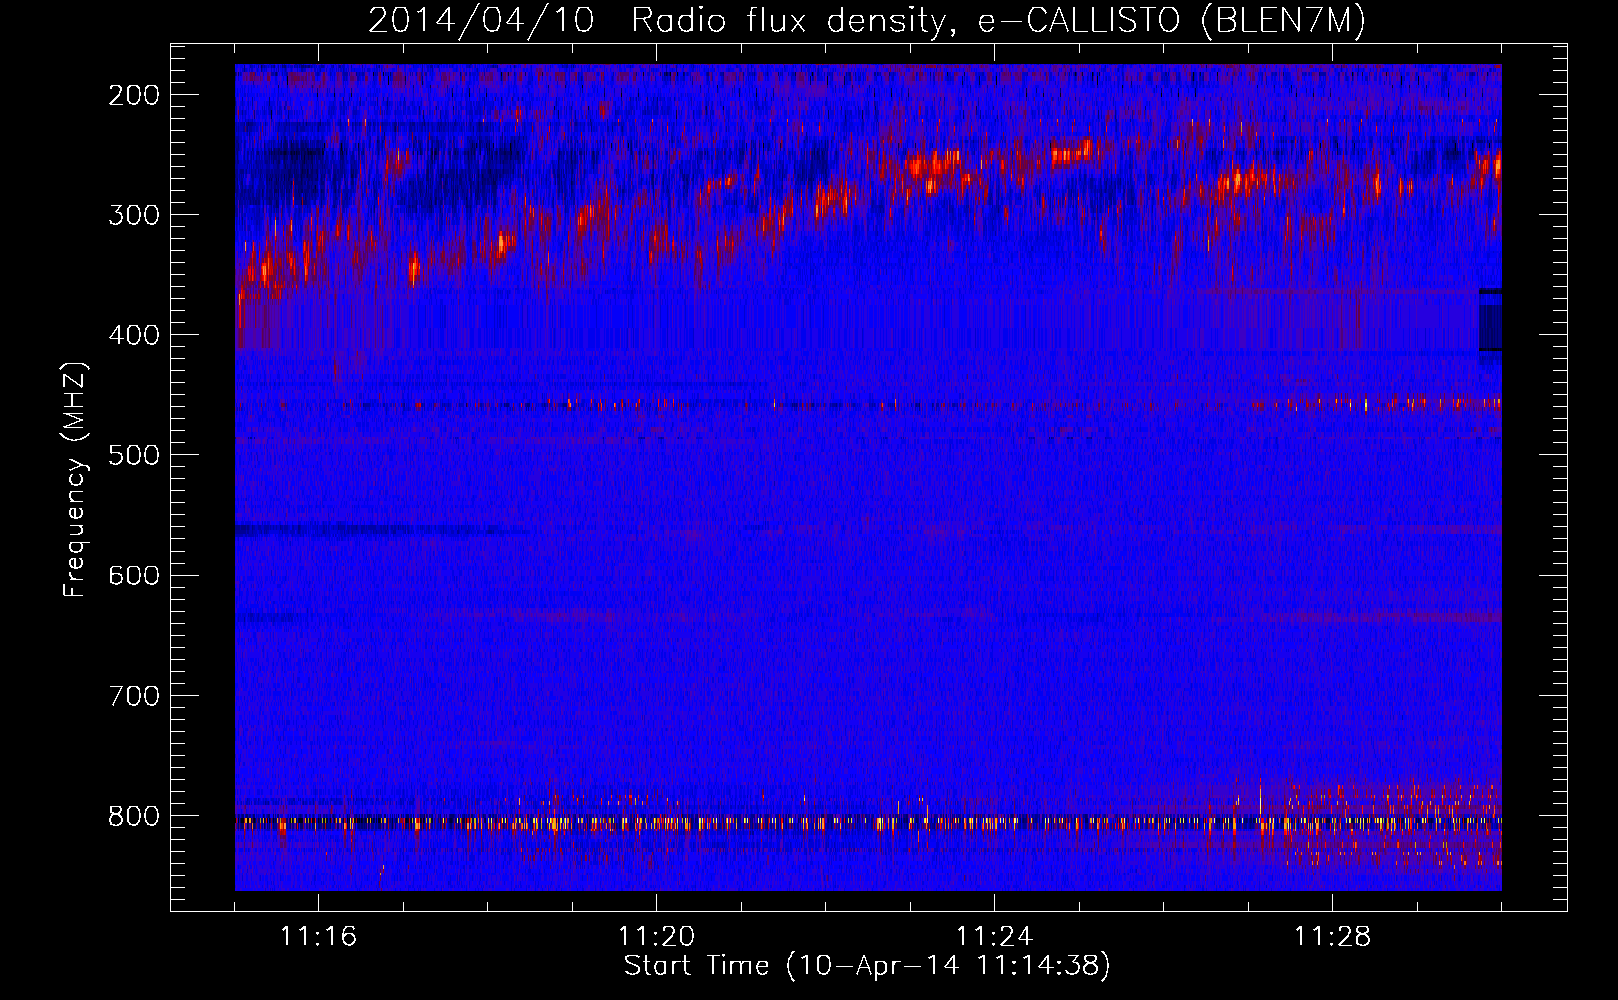Click the 11:20 time tick label

pyautogui.click(x=656, y=936)
